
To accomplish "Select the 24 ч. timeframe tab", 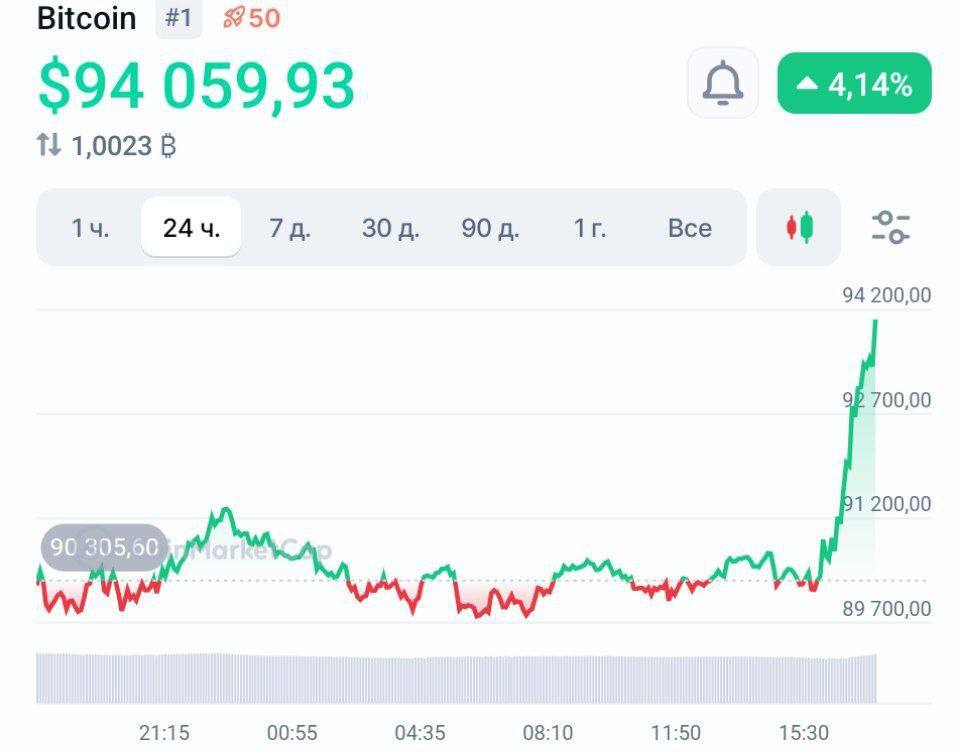I will [191, 228].
